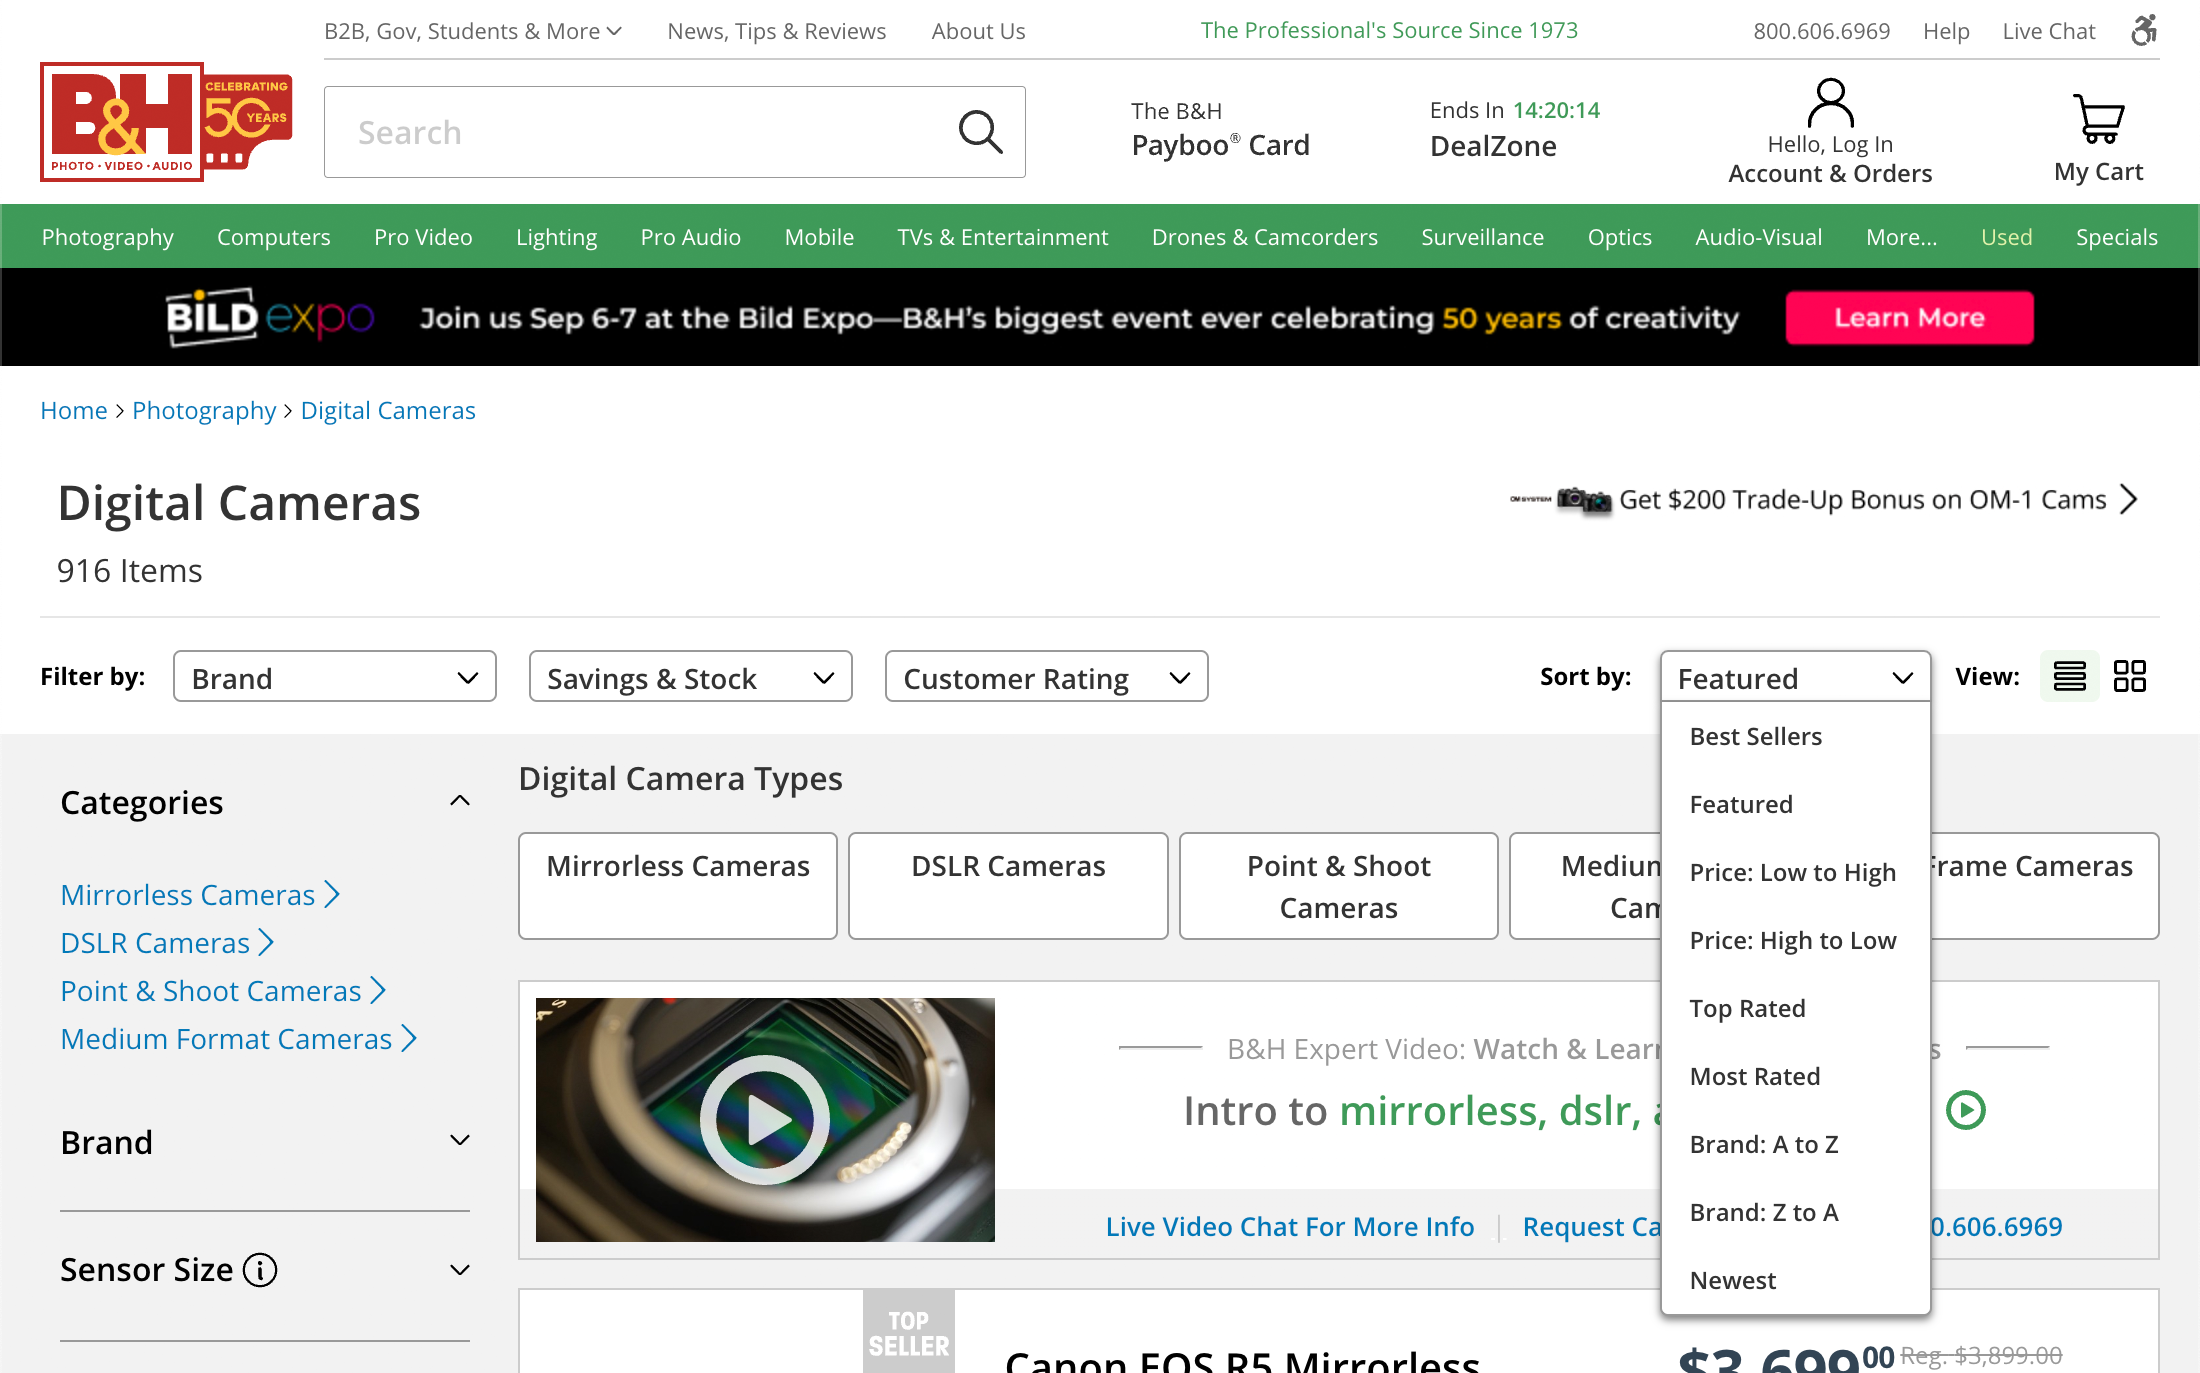Open accessibility options in the top right
This screenshot has width=2200, height=1373.
click(x=2143, y=31)
